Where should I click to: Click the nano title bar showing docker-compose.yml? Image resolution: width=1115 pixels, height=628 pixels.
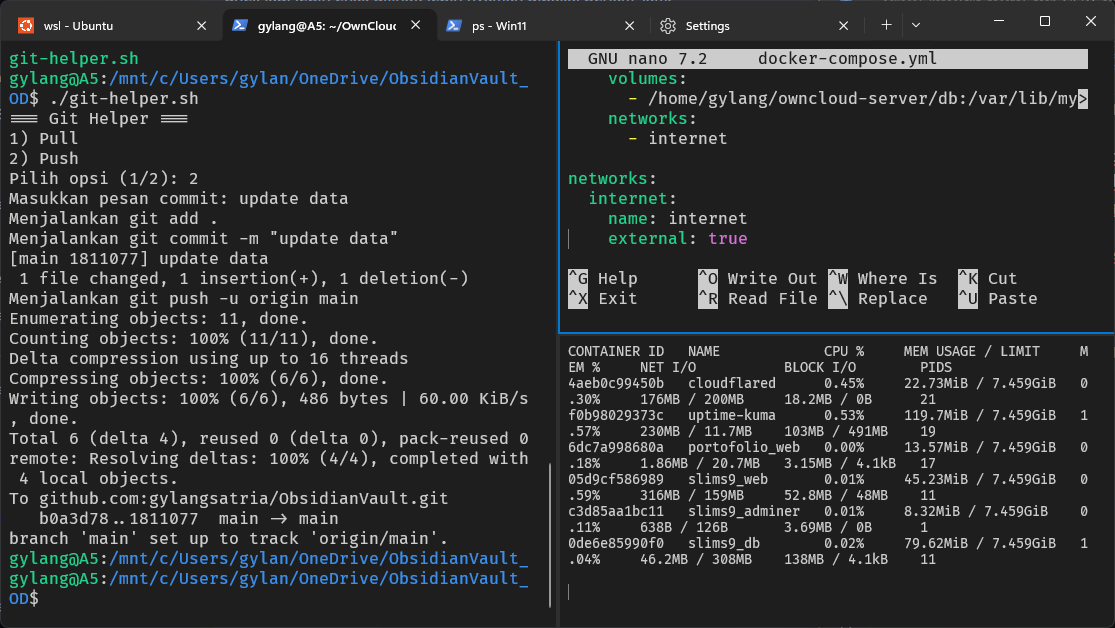(x=827, y=59)
